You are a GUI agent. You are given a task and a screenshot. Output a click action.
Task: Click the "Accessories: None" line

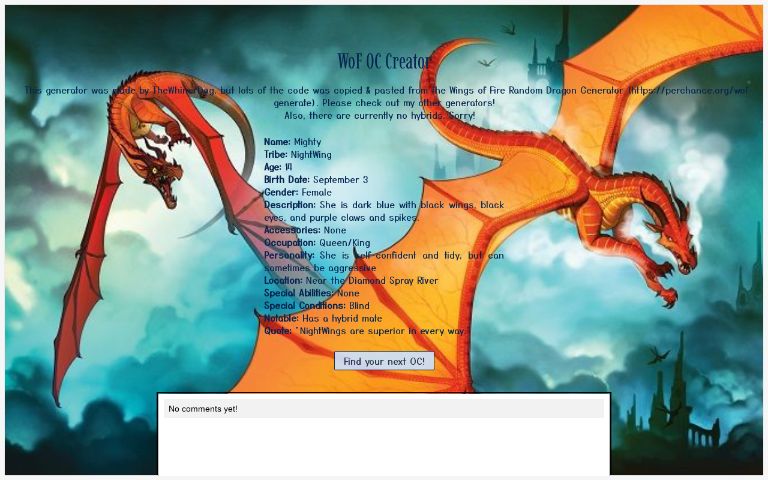pos(305,230)
